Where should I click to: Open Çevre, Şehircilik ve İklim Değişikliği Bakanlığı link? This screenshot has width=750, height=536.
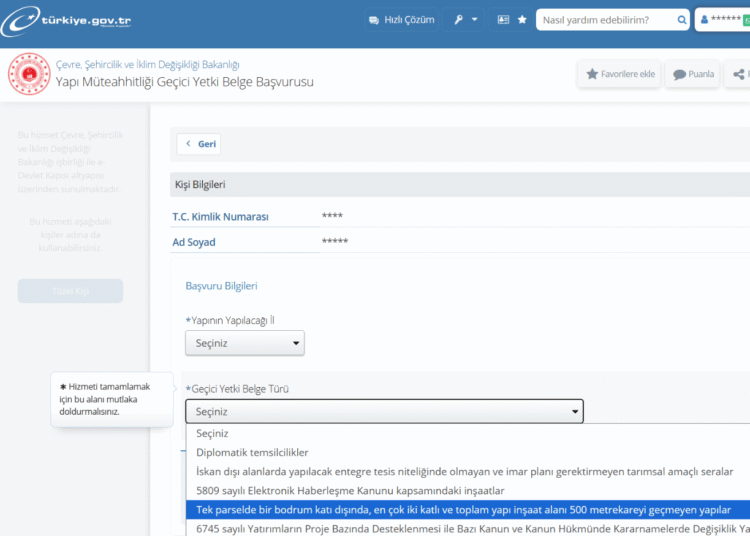pyautogui.click(x=147, y=64)
